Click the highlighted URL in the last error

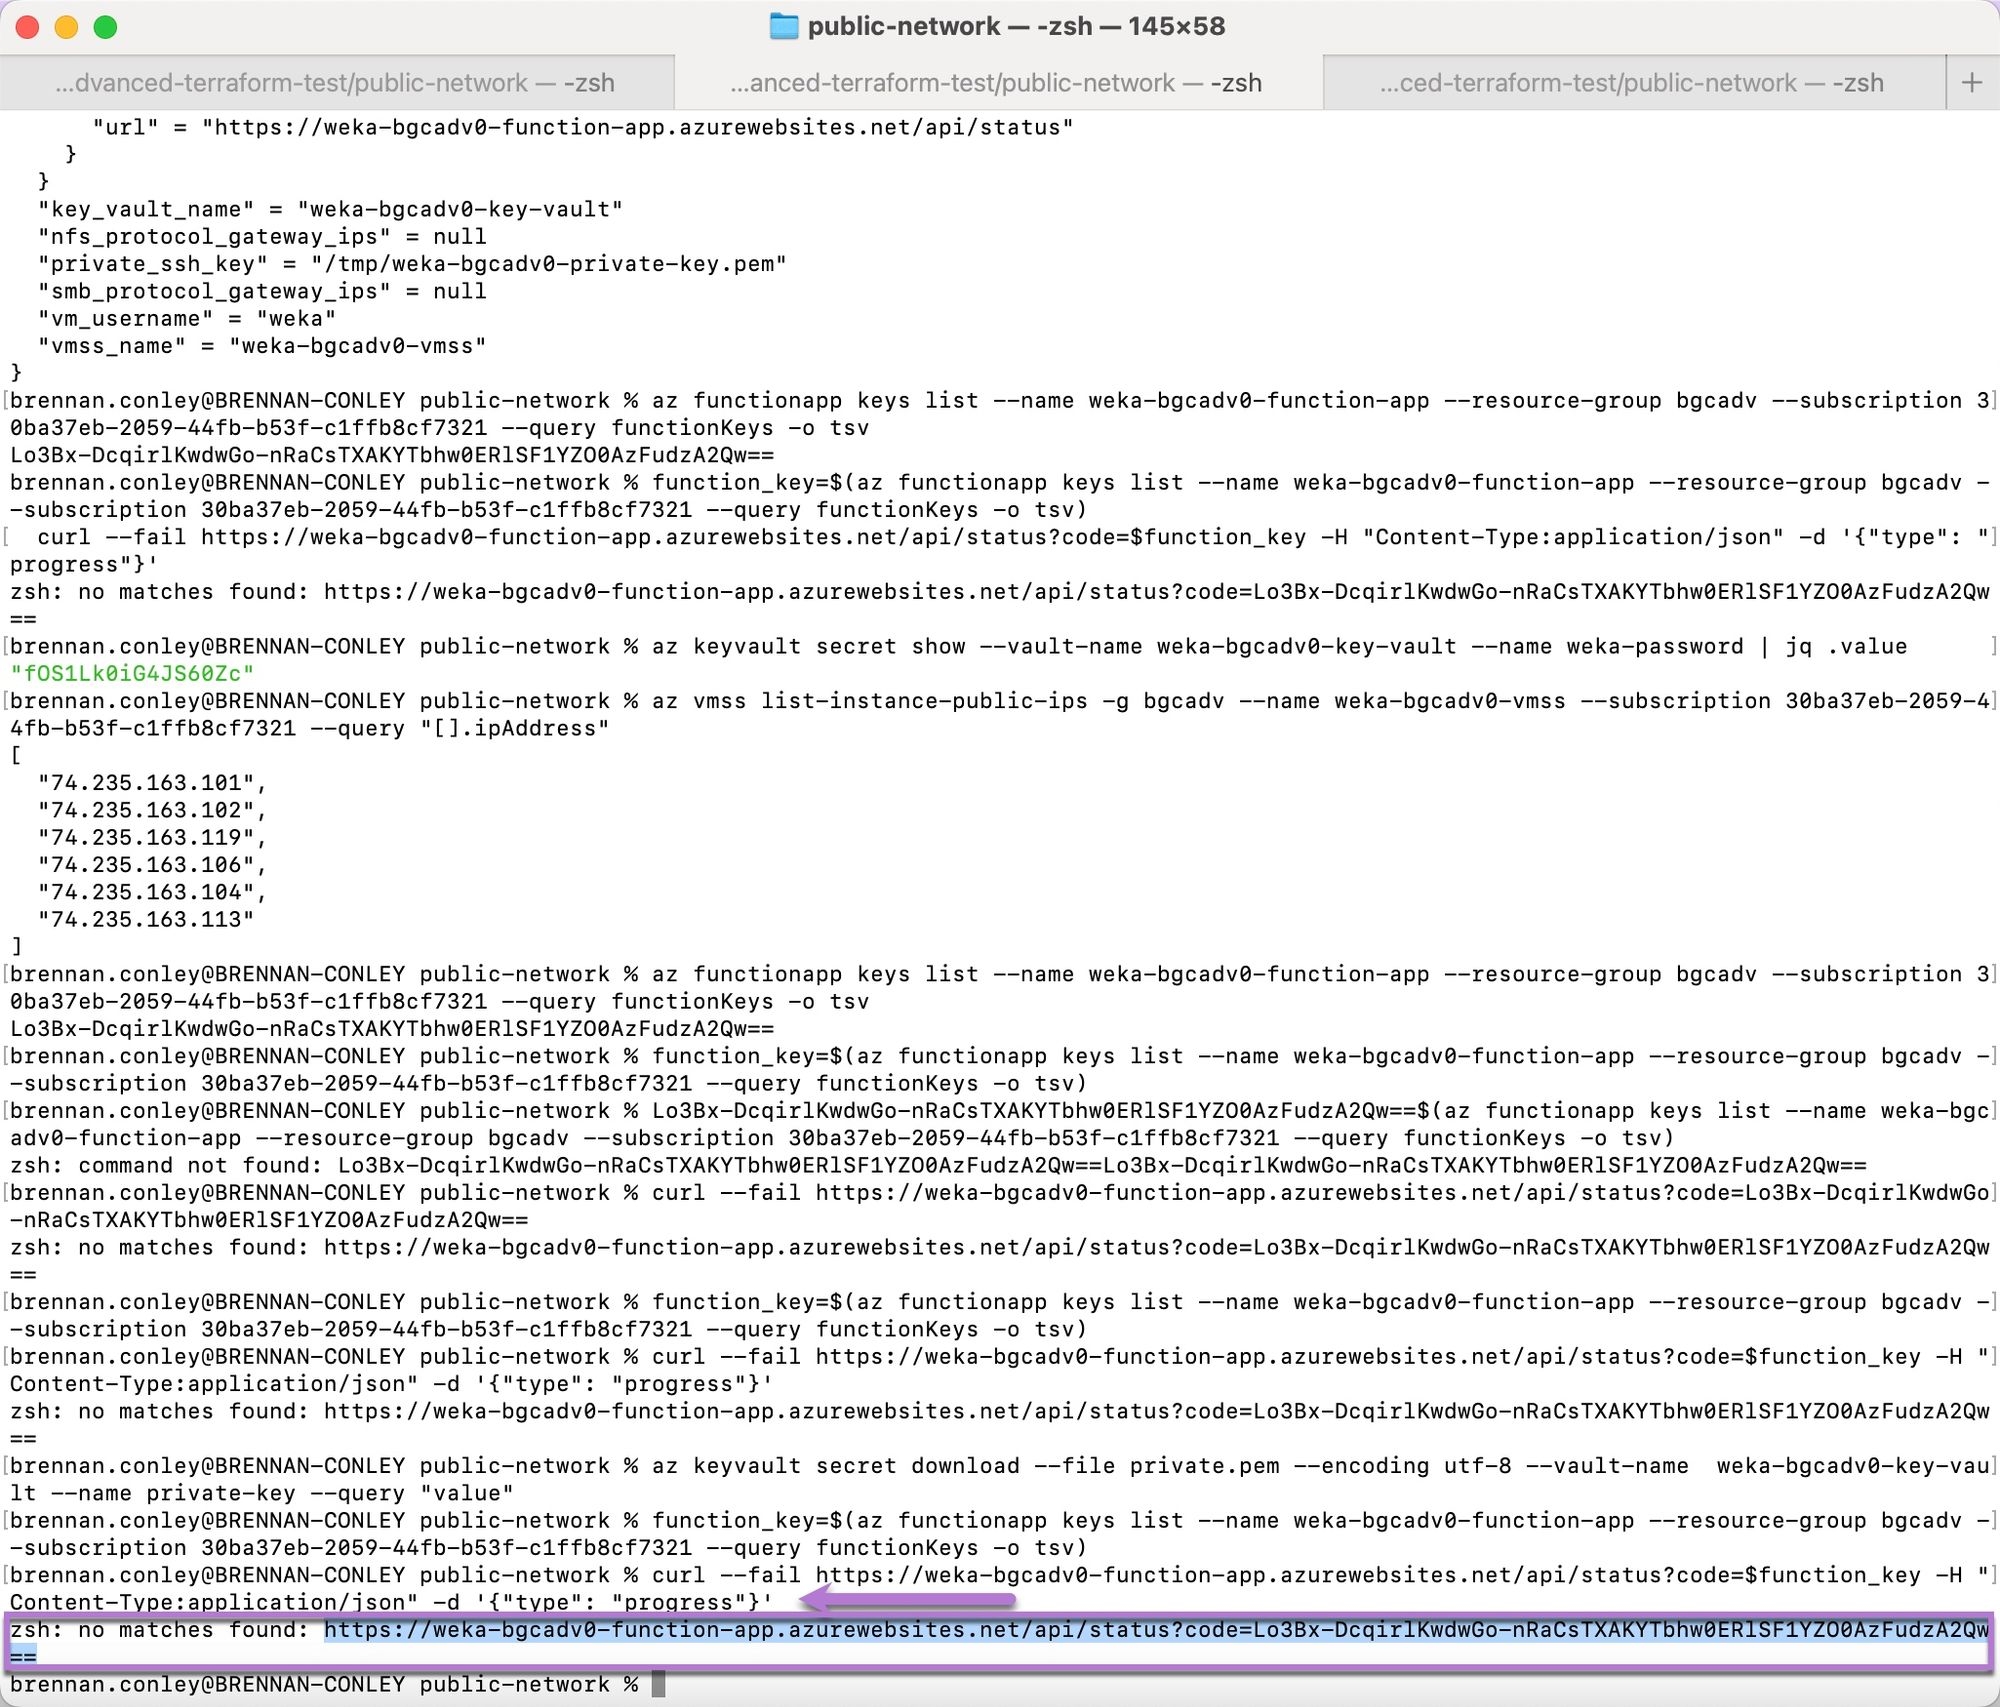[x=1155, y=1630]
